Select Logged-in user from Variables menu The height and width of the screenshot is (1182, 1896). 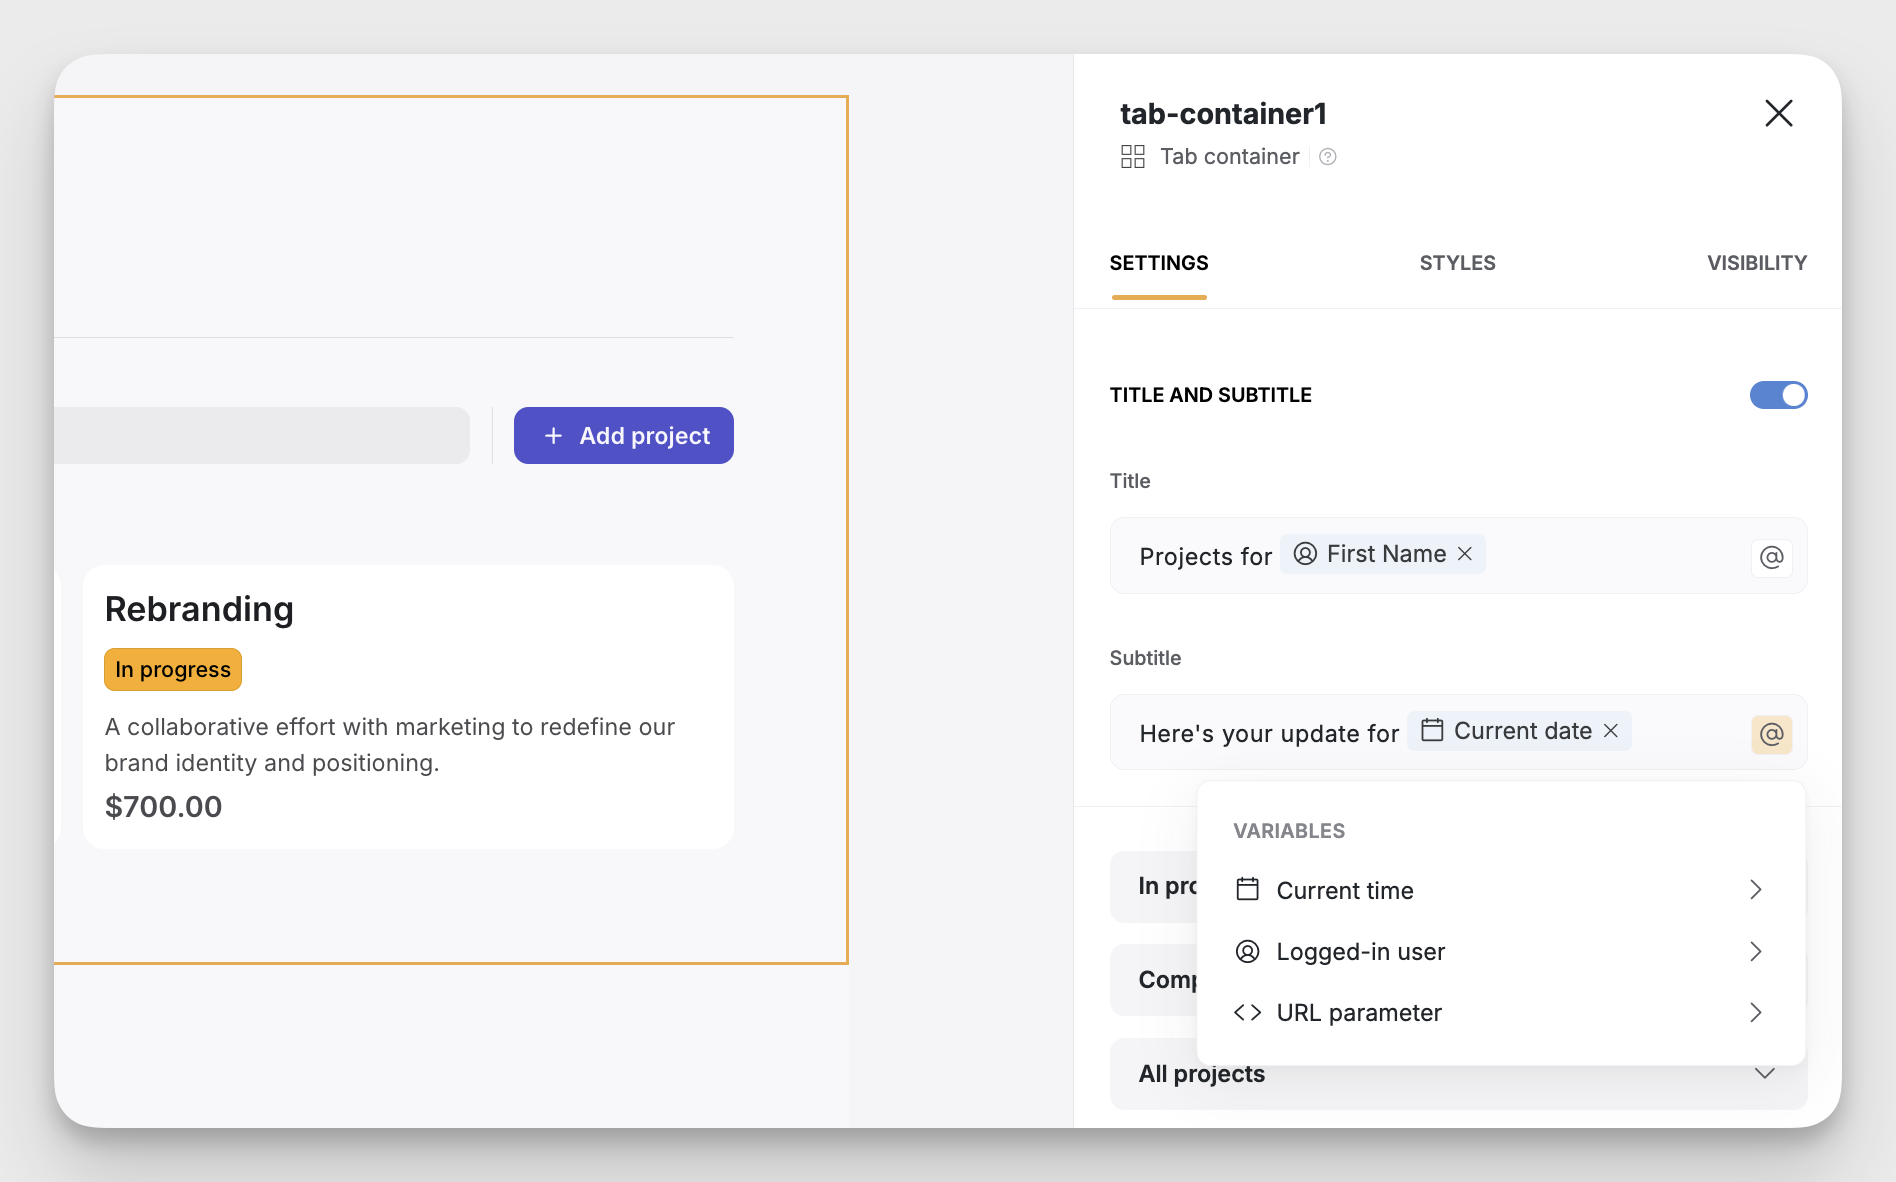point(1501,951)
